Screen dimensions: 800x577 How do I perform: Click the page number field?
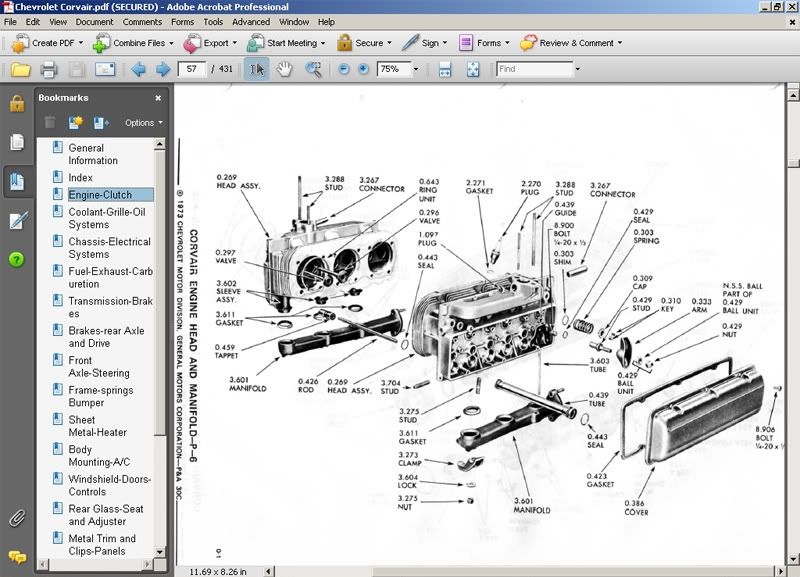pos(191,69)
